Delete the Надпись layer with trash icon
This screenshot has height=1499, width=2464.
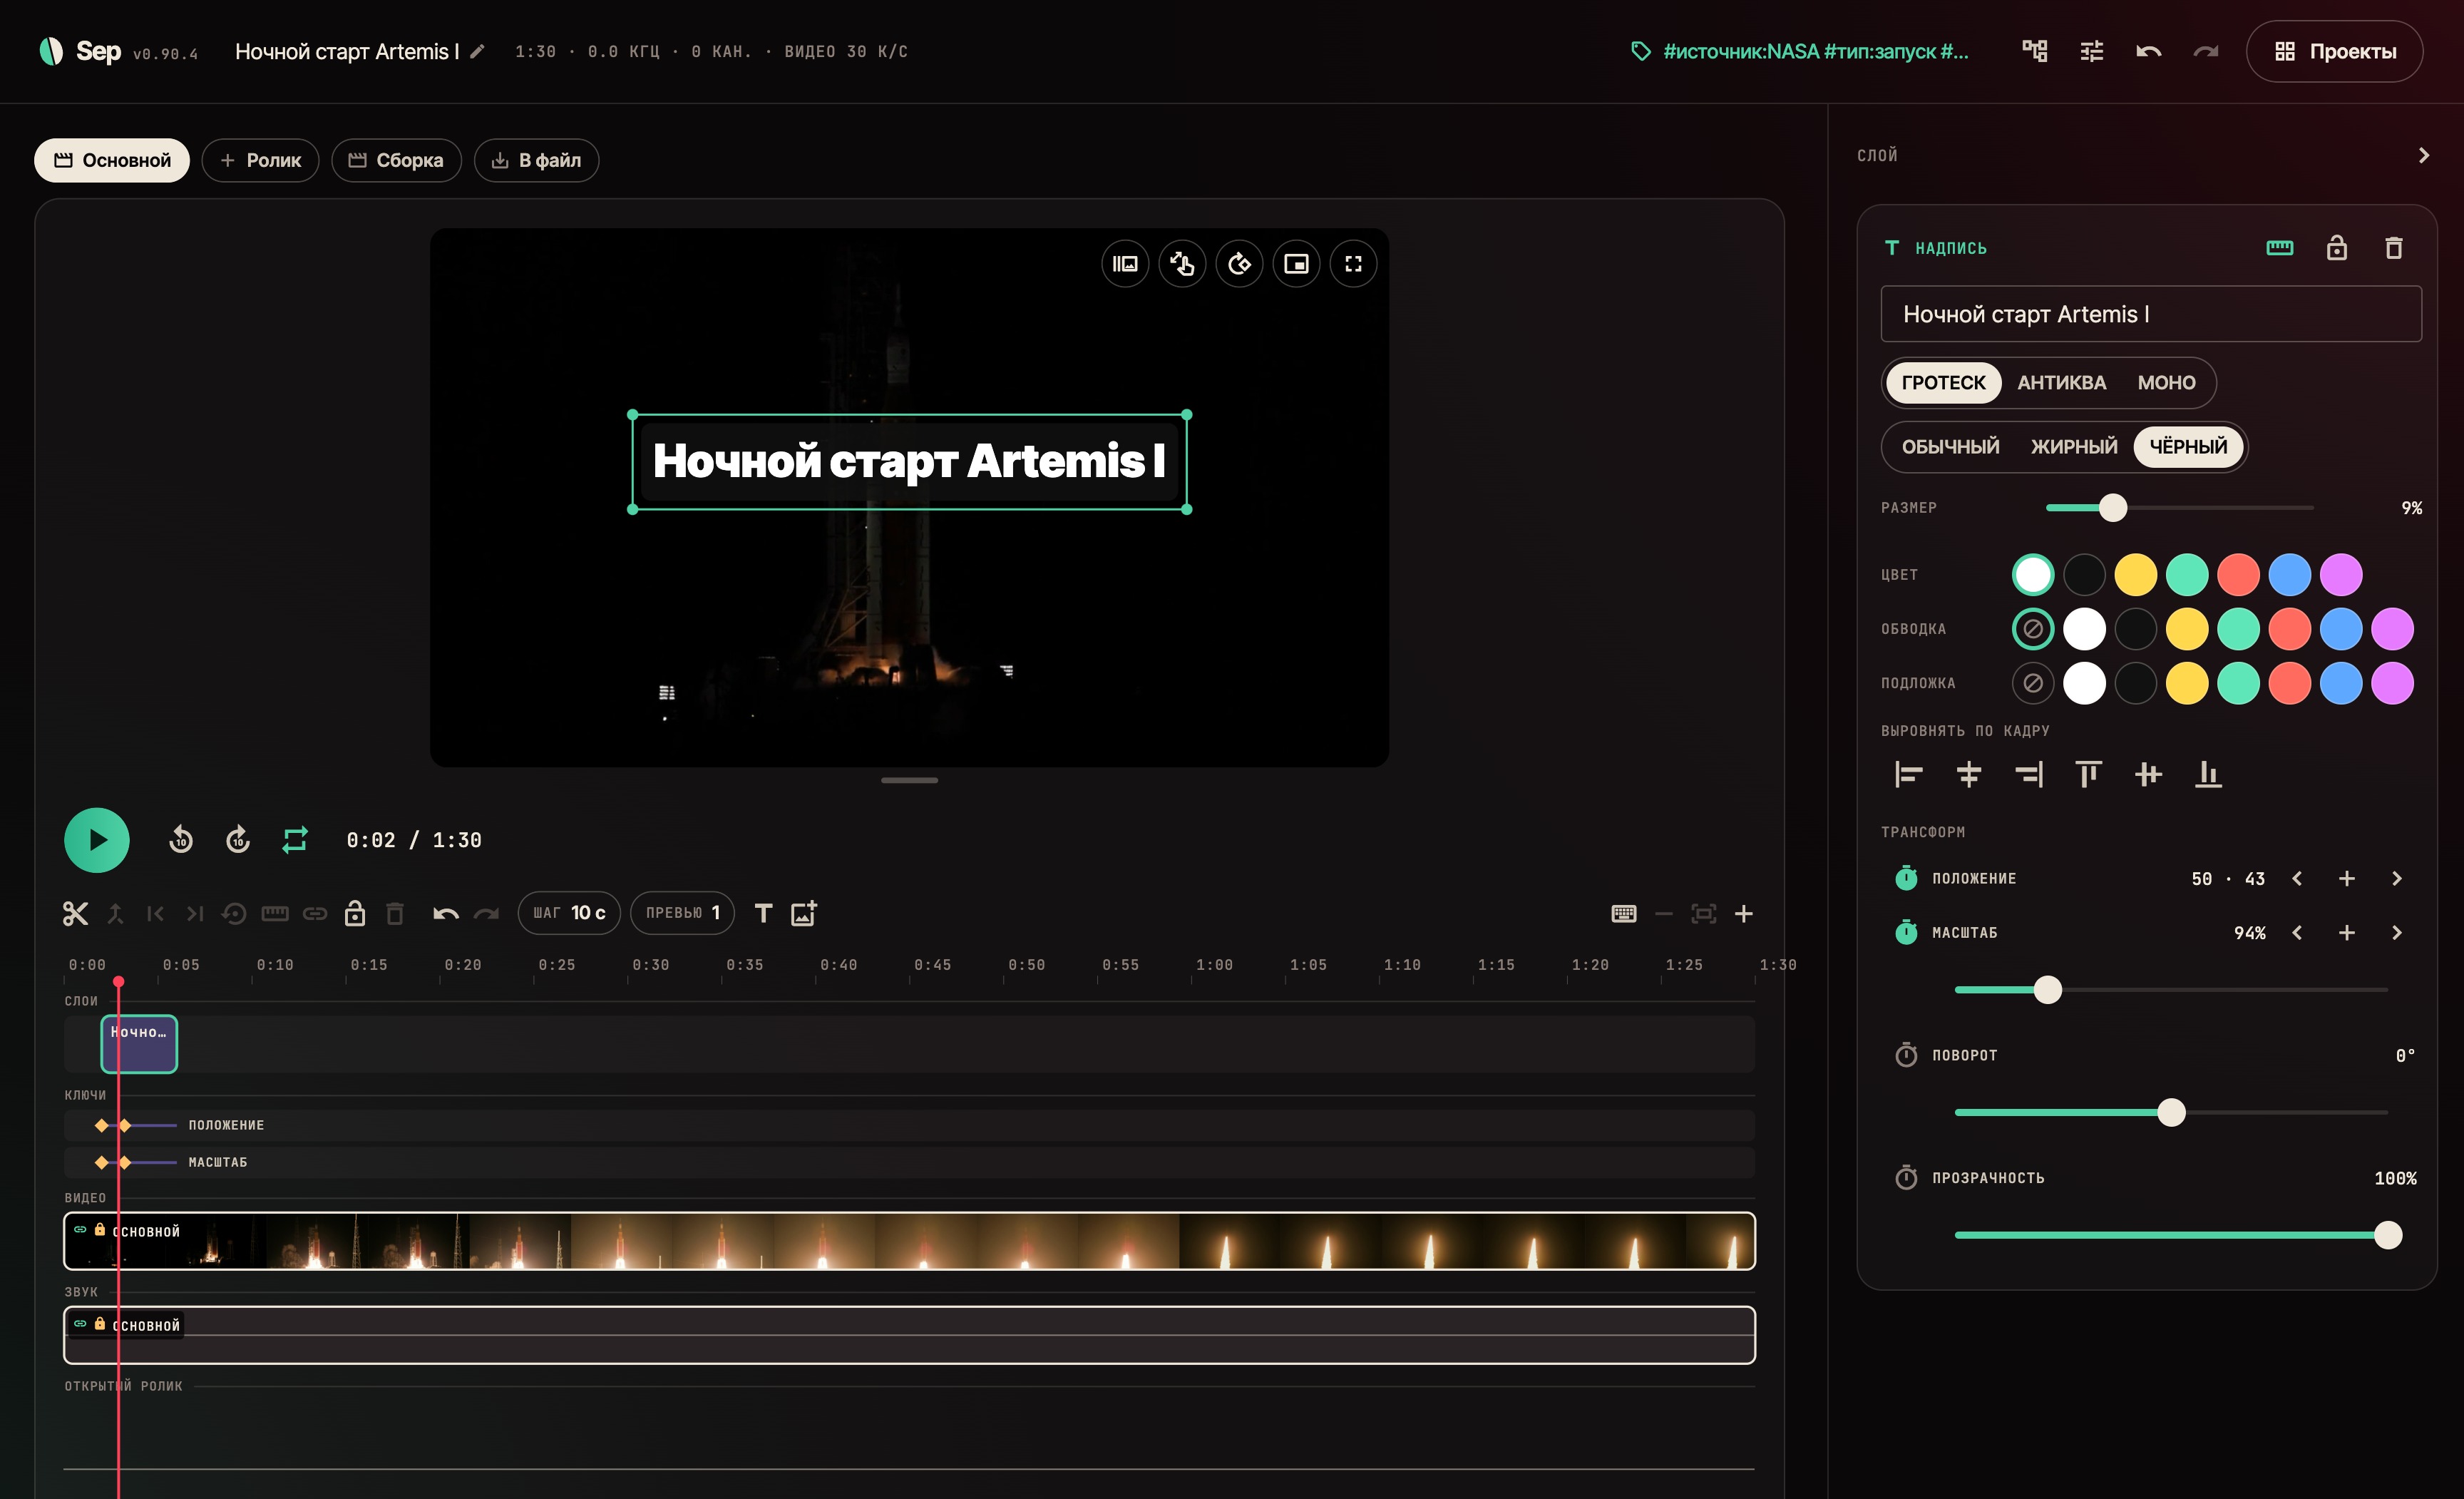click(x=2393, y=248)
